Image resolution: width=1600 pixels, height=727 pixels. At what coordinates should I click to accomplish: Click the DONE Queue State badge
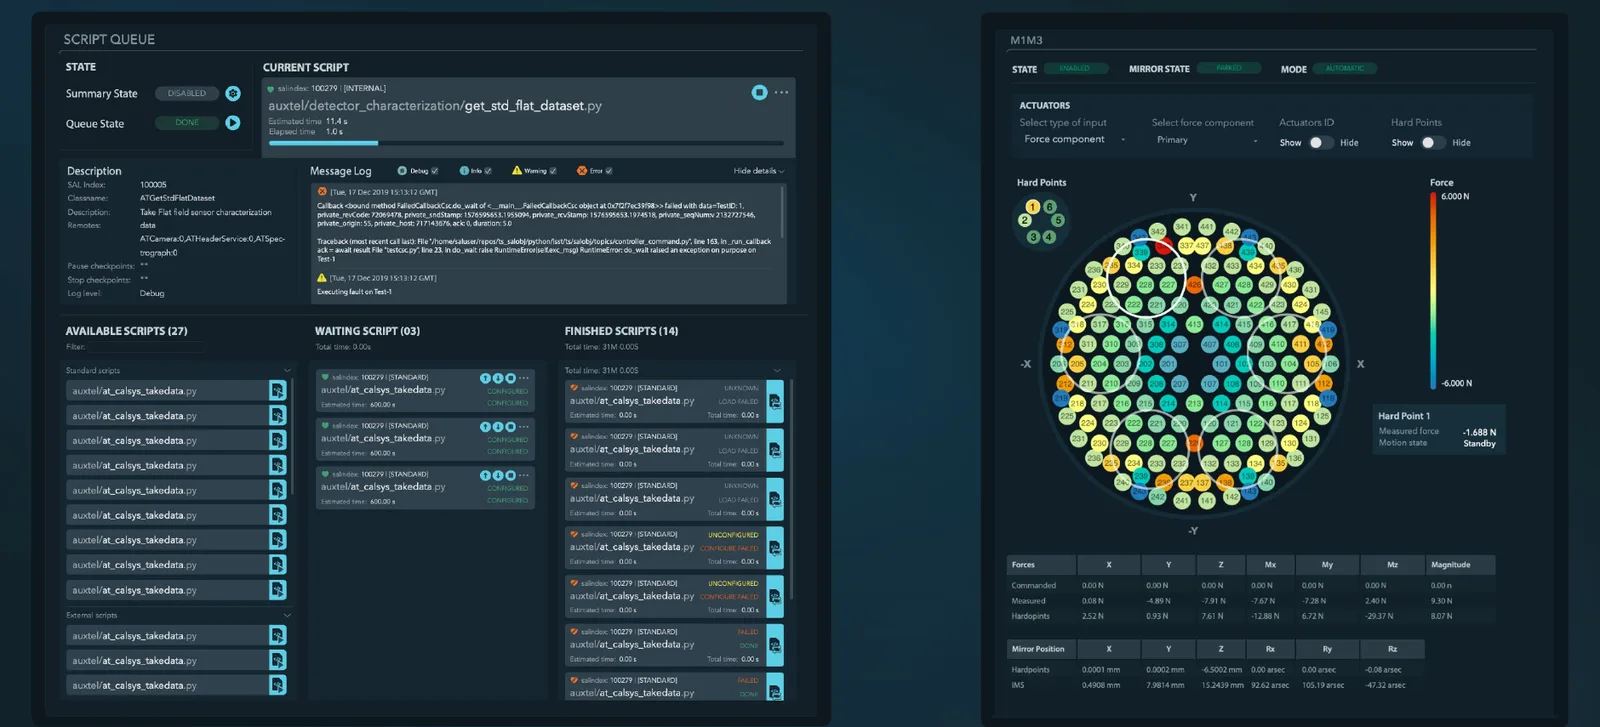pos(187,123)
